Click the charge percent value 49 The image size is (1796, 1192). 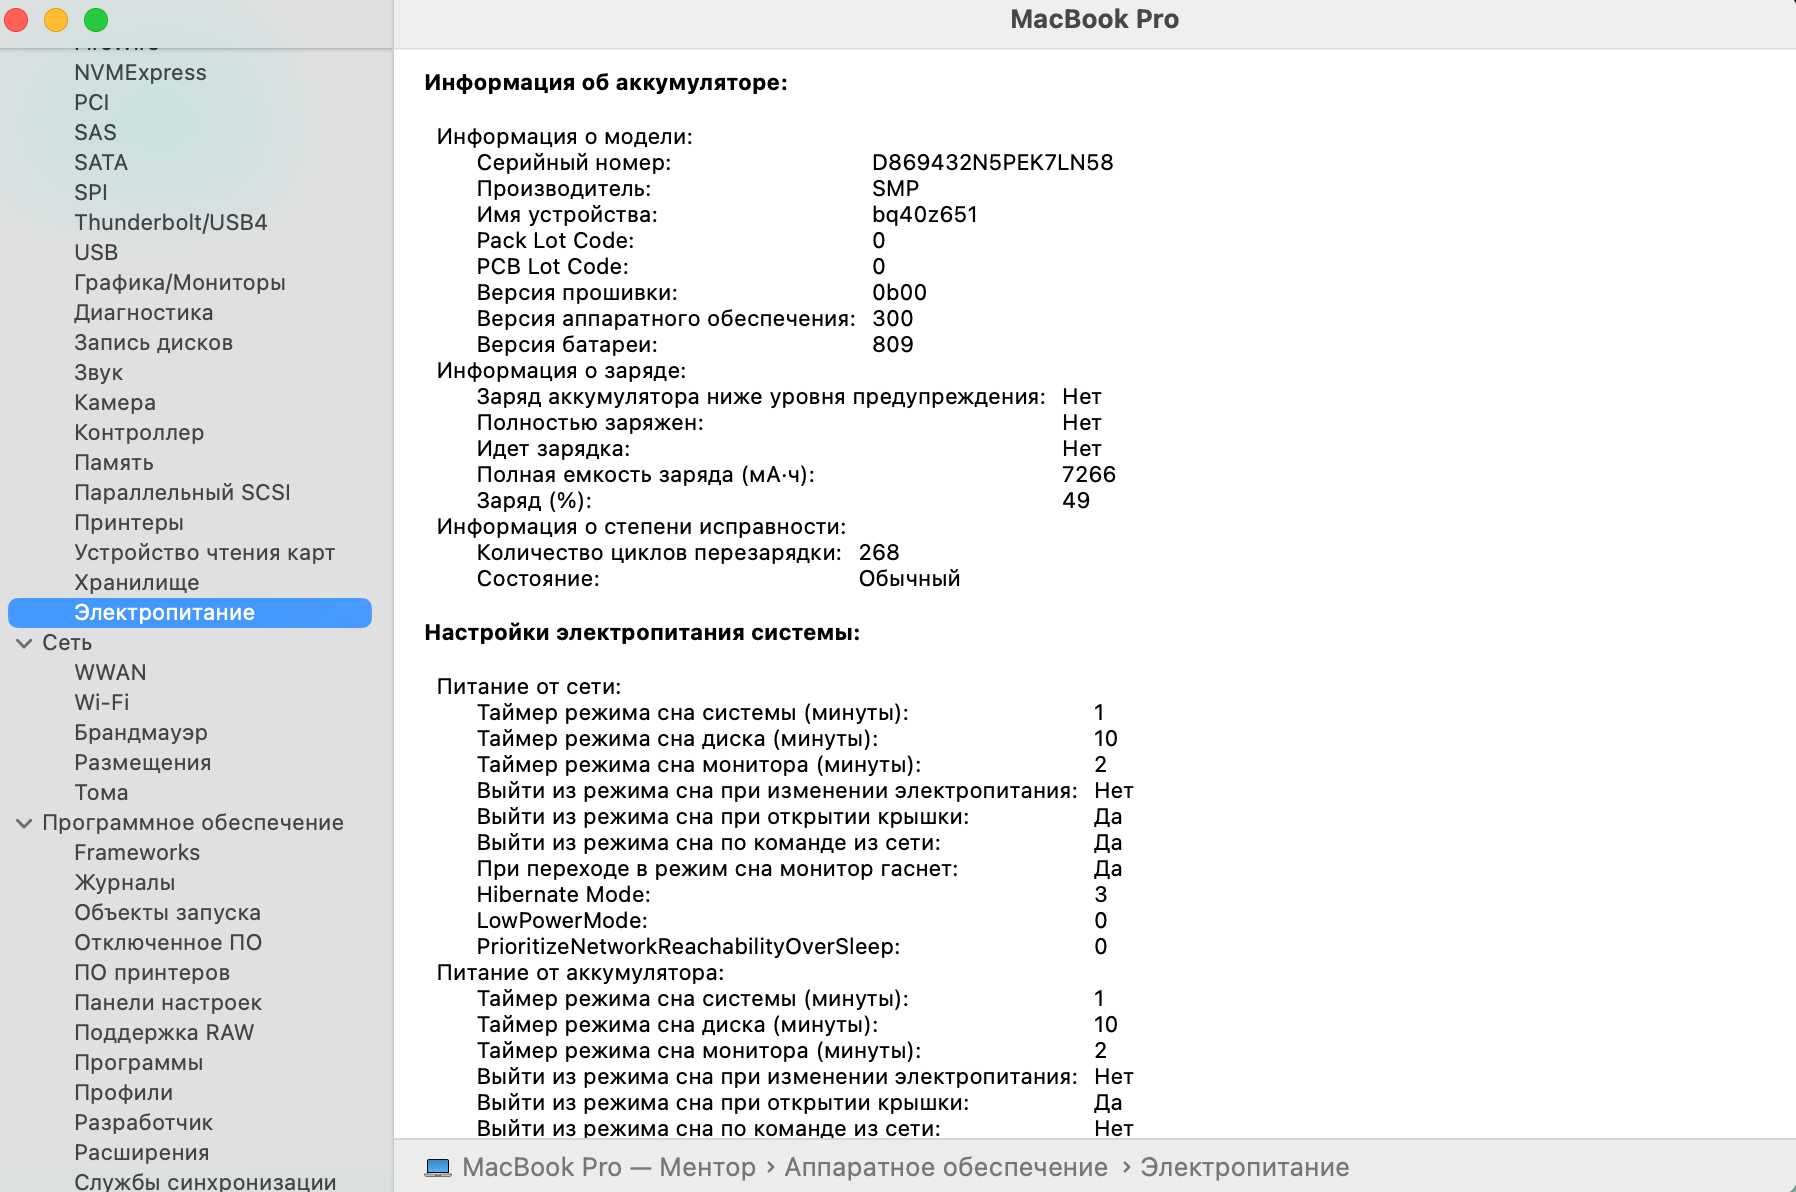[1076, 501]
